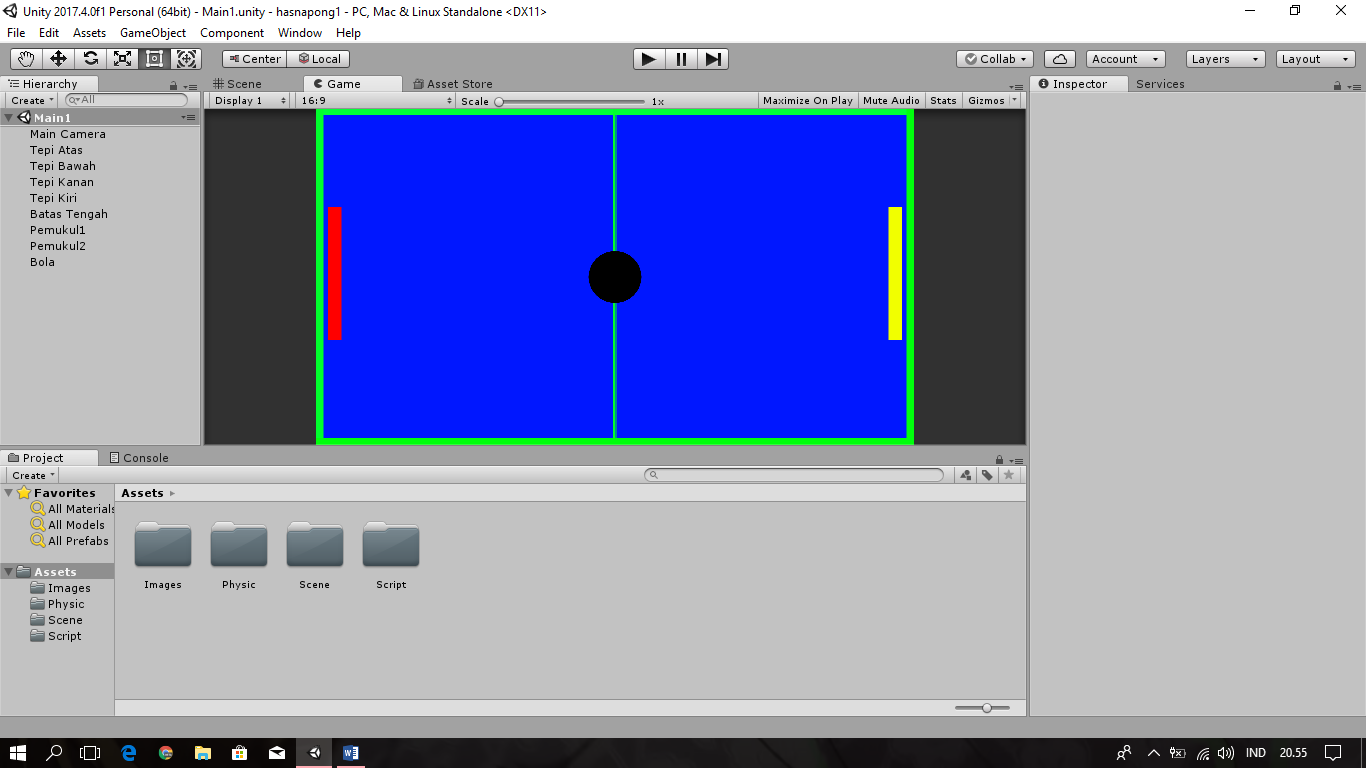1366x768 pixels.
Task: Open the File menu
Action: coord(16,33)
